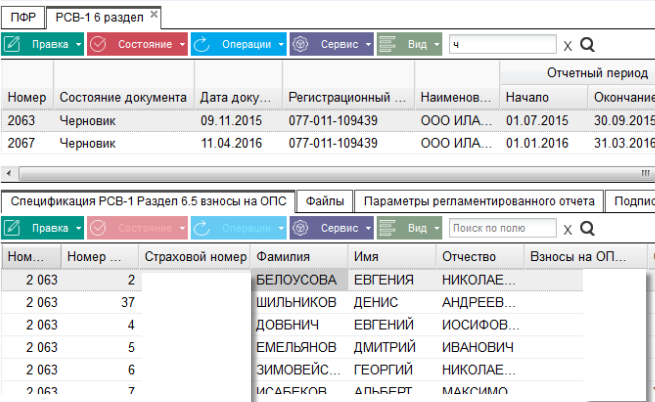Click the lower Вид lines icon

(x=387, y=228)
